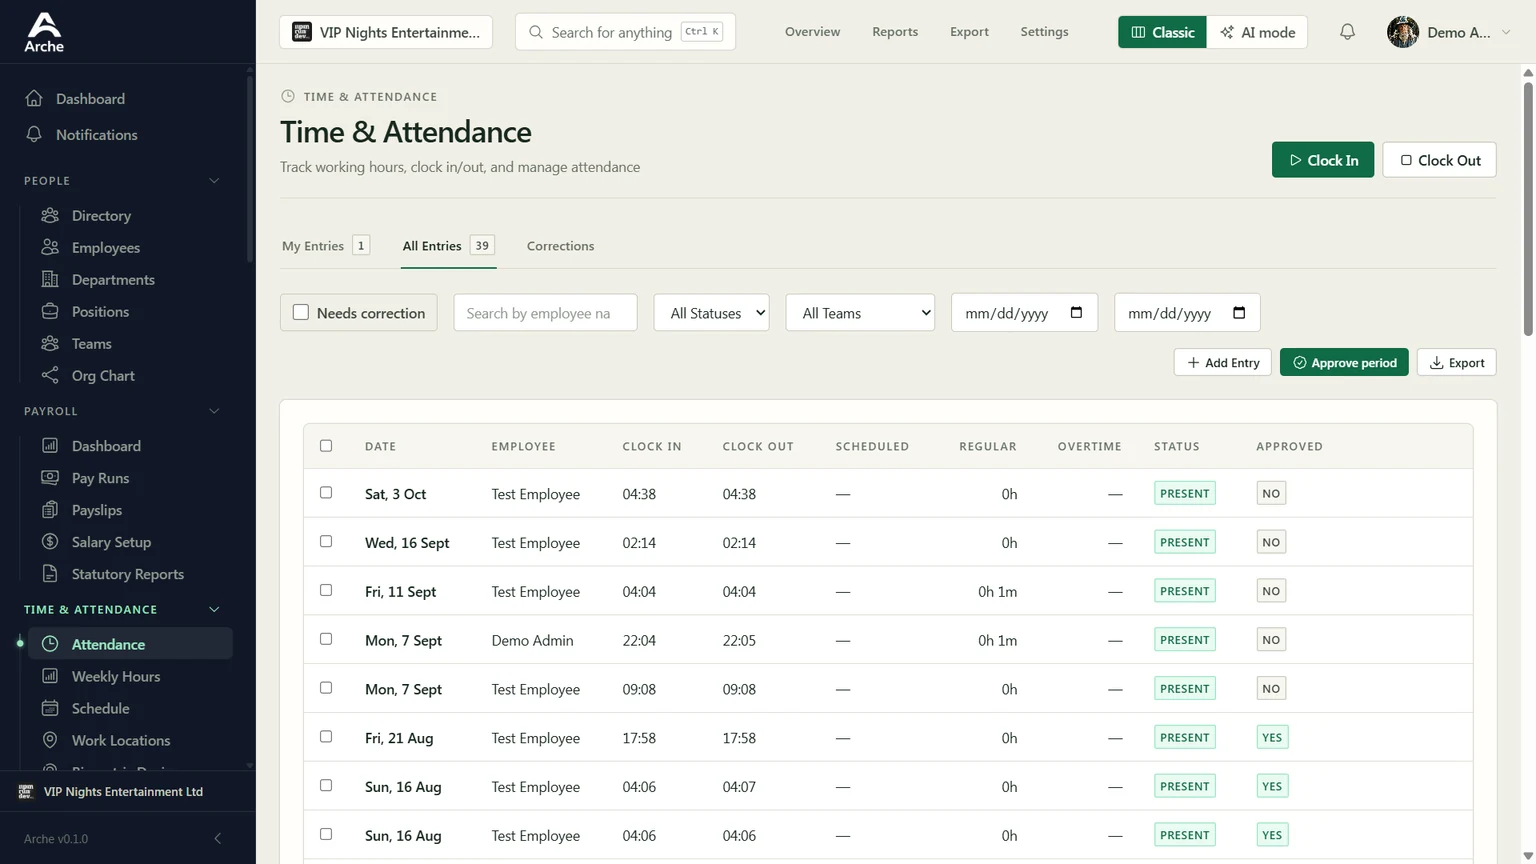This screenshot has height=864, width=1536.
Task: Select the Salary Setup dollar icon
Action: point(50,542)
